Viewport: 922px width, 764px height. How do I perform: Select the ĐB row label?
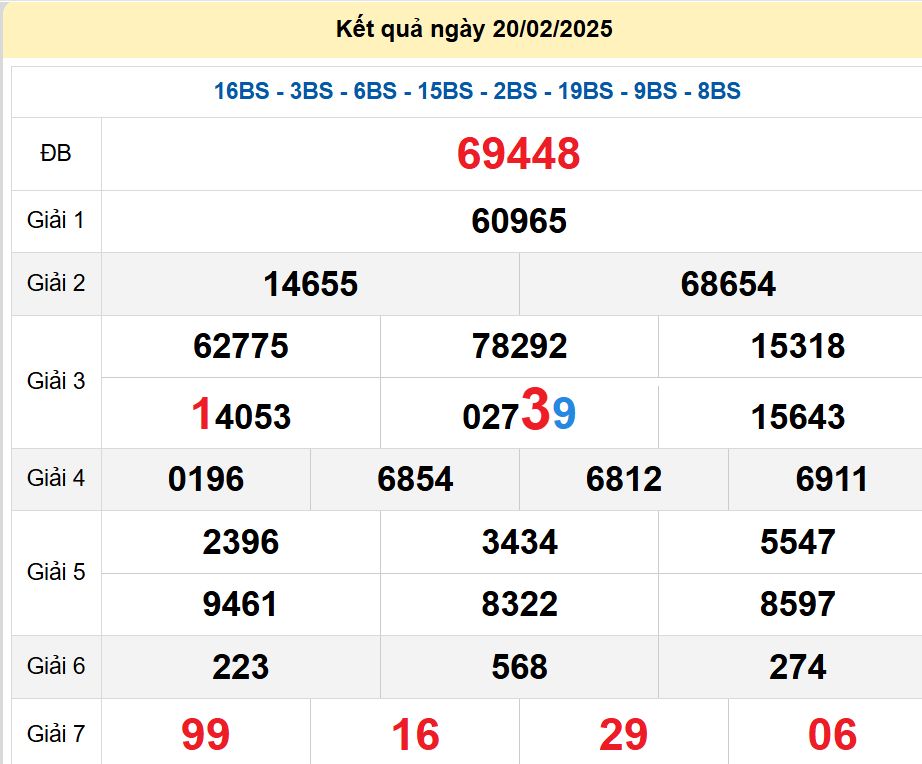56,154
